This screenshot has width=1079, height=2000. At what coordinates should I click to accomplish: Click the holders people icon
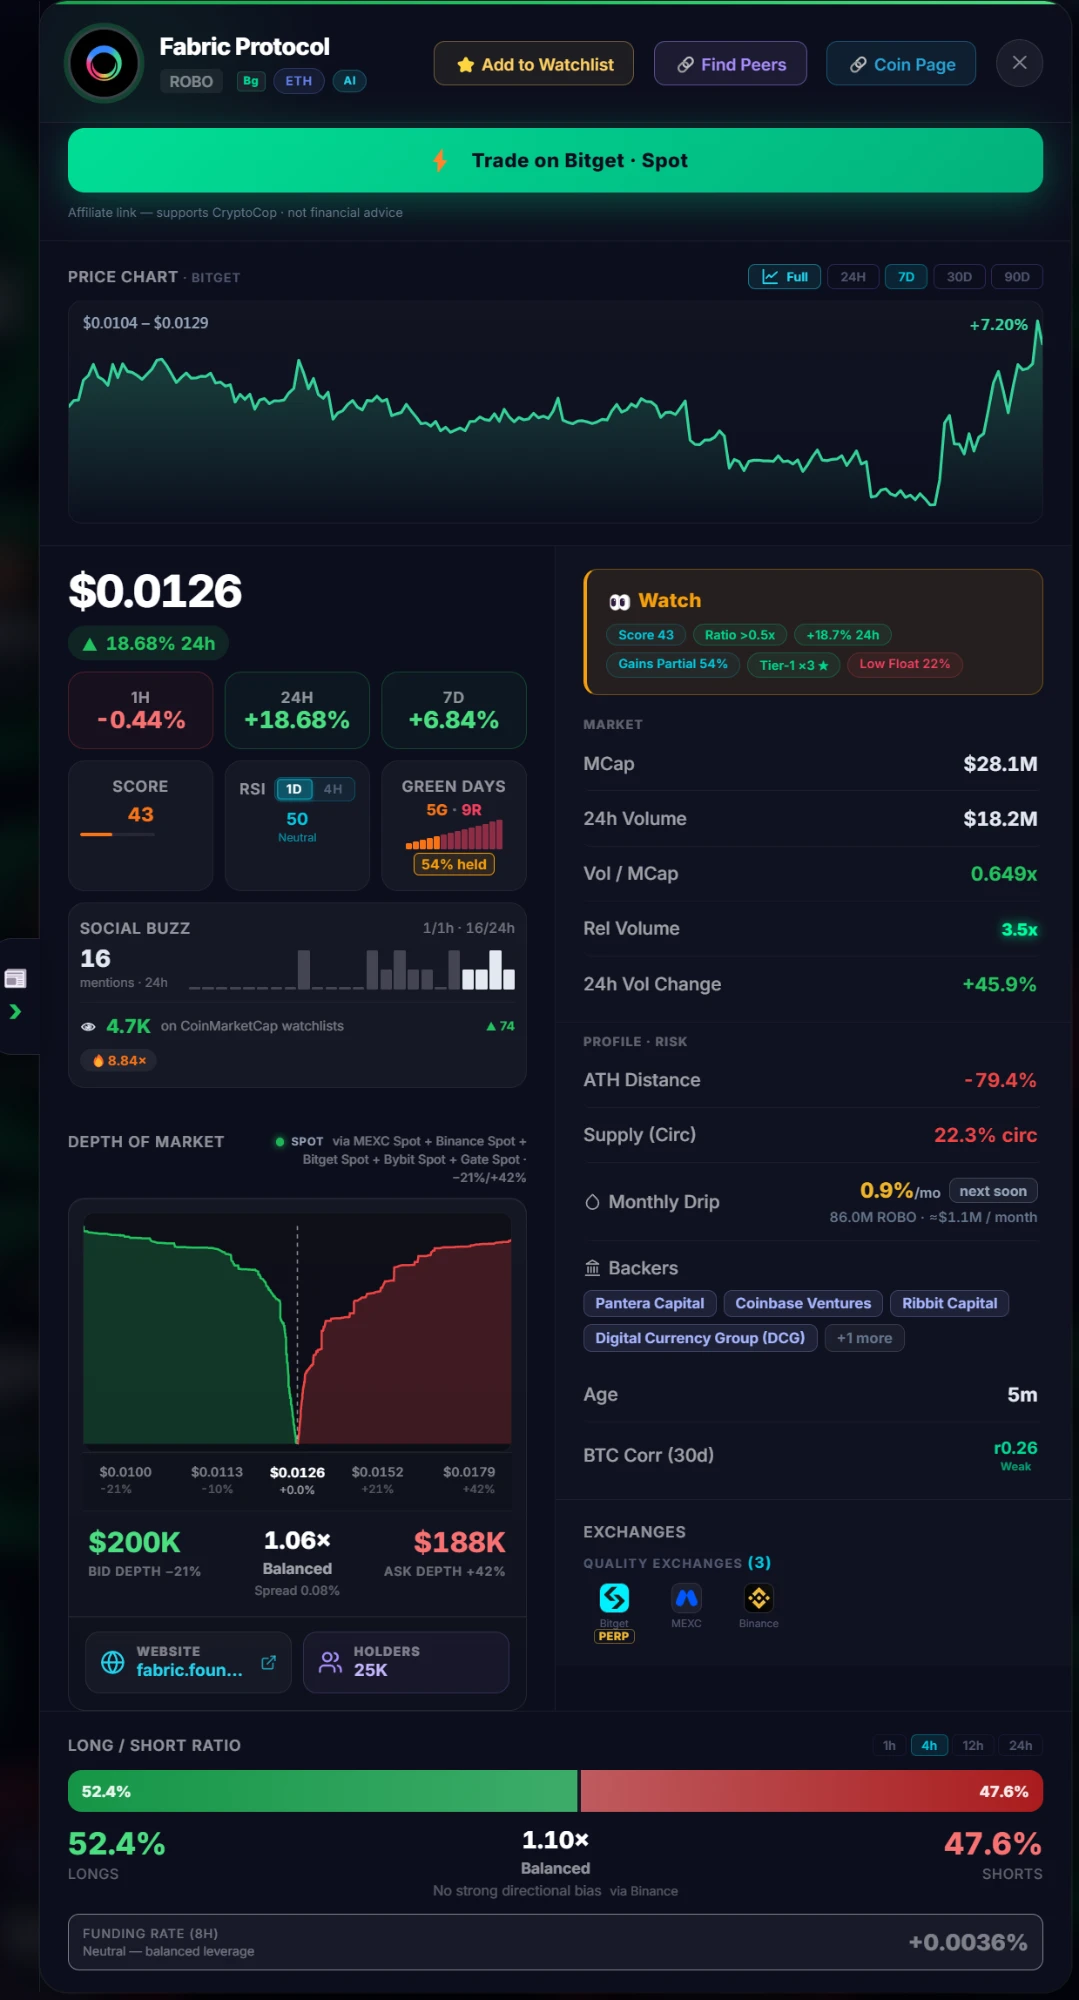point(330,1662)
